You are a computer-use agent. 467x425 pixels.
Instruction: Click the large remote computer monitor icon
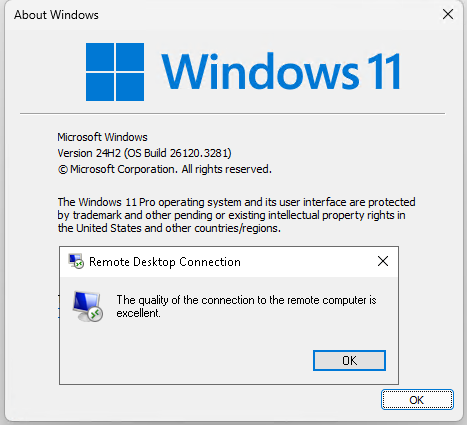coord(88,307)
